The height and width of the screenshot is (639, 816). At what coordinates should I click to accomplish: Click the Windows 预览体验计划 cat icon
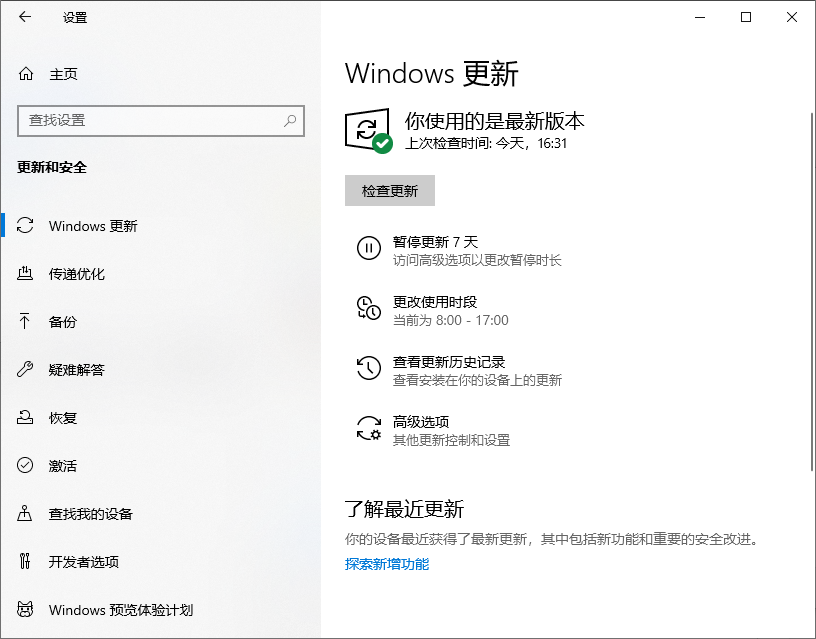pos(25,609)
